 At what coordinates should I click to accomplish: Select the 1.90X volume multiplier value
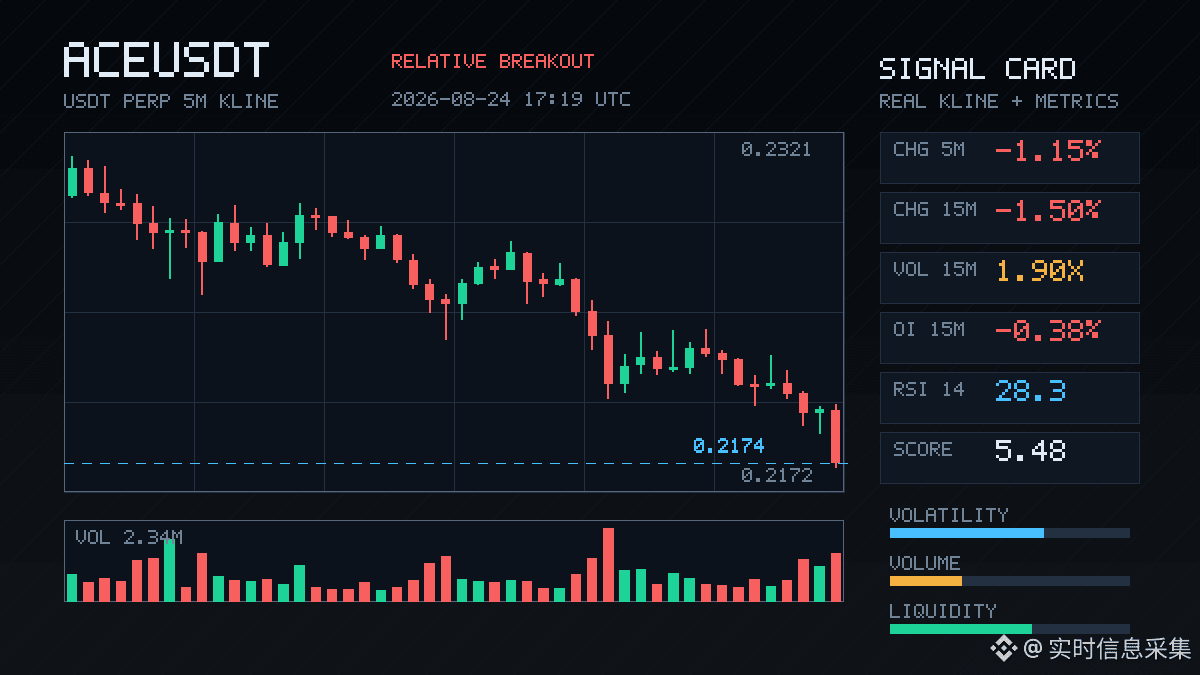coord(1040,271)
